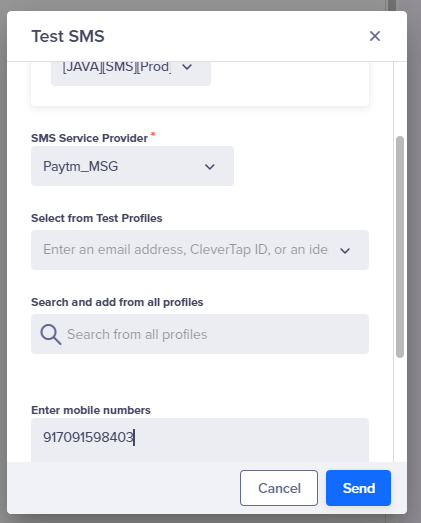
Task: Focus the mobile numbers text area
Action: (200, 440)
